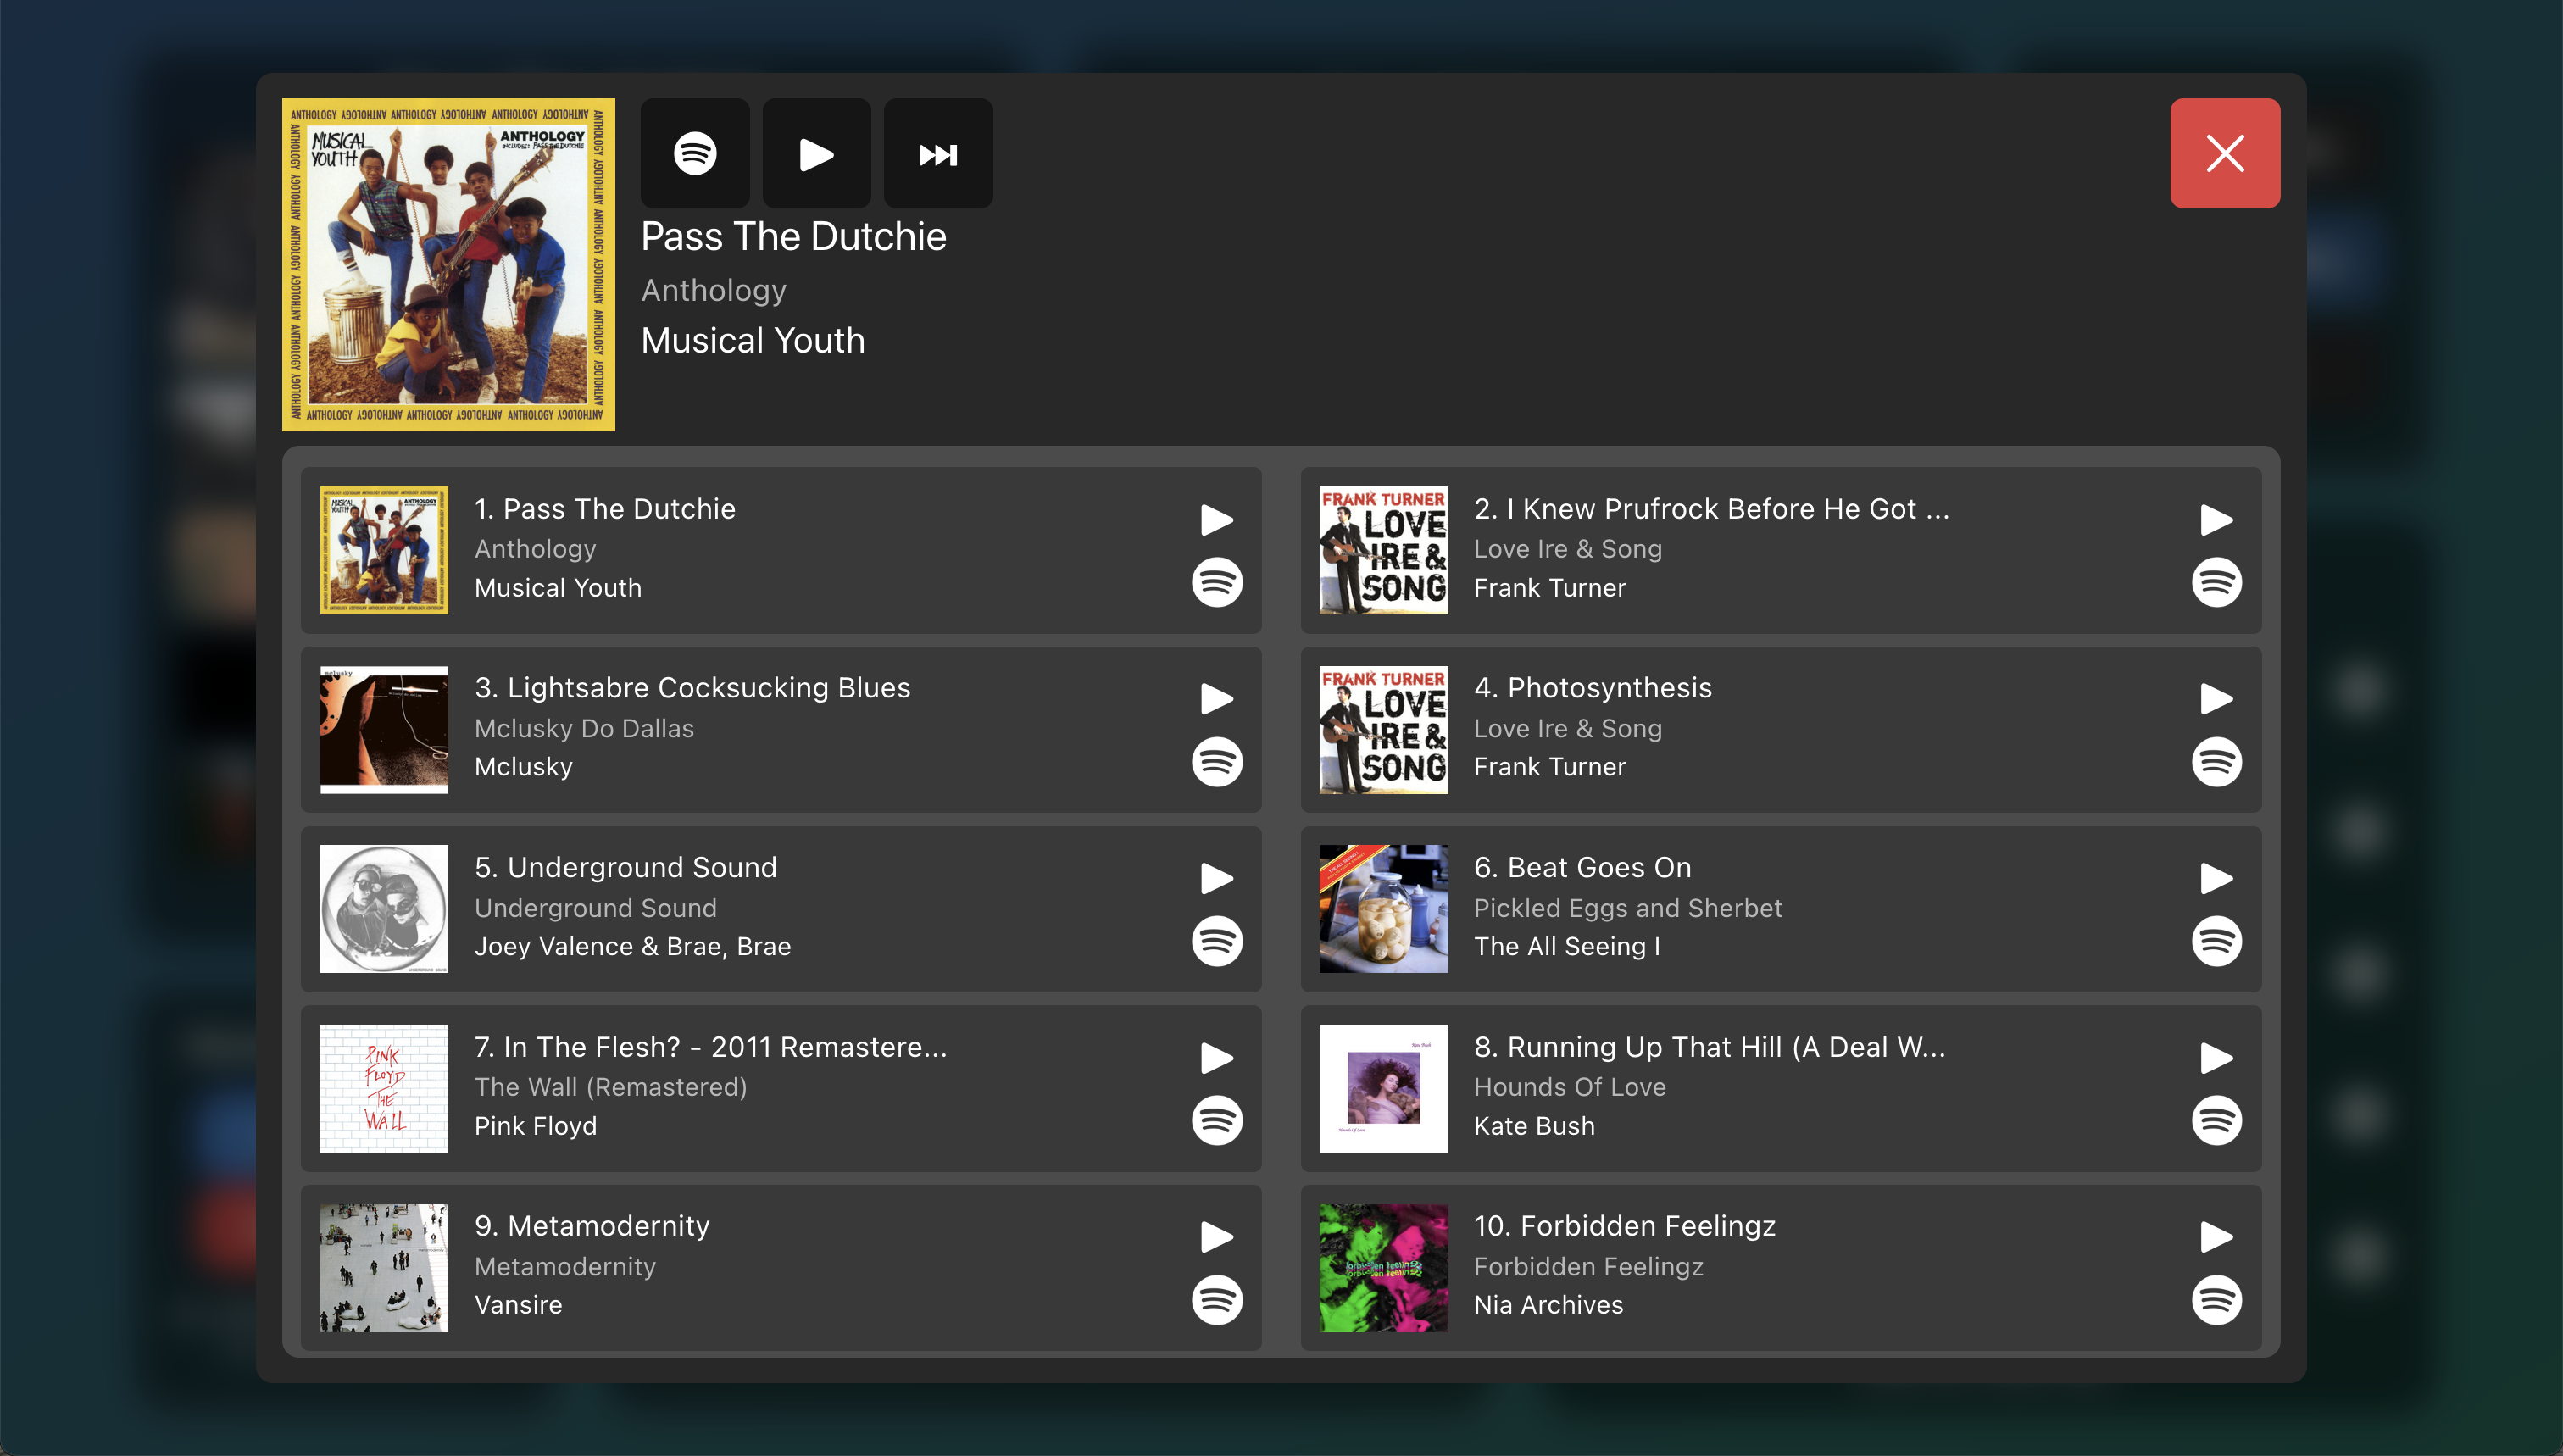The image size is (2563, 1456).
Task: Select '5. Underground Sound' title text
Action: click(x=626, y=867)
